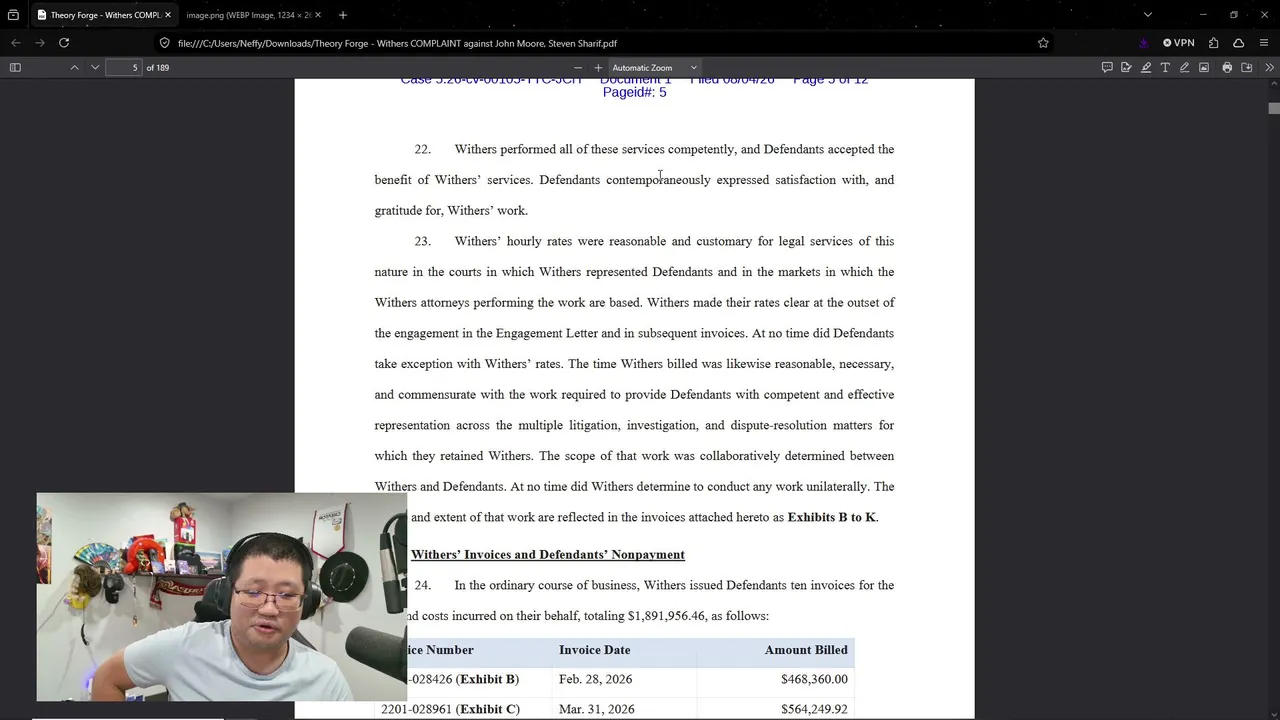Open a new browser tab
The height and width of the screenshot is (720, 1280).
[343, 15]
